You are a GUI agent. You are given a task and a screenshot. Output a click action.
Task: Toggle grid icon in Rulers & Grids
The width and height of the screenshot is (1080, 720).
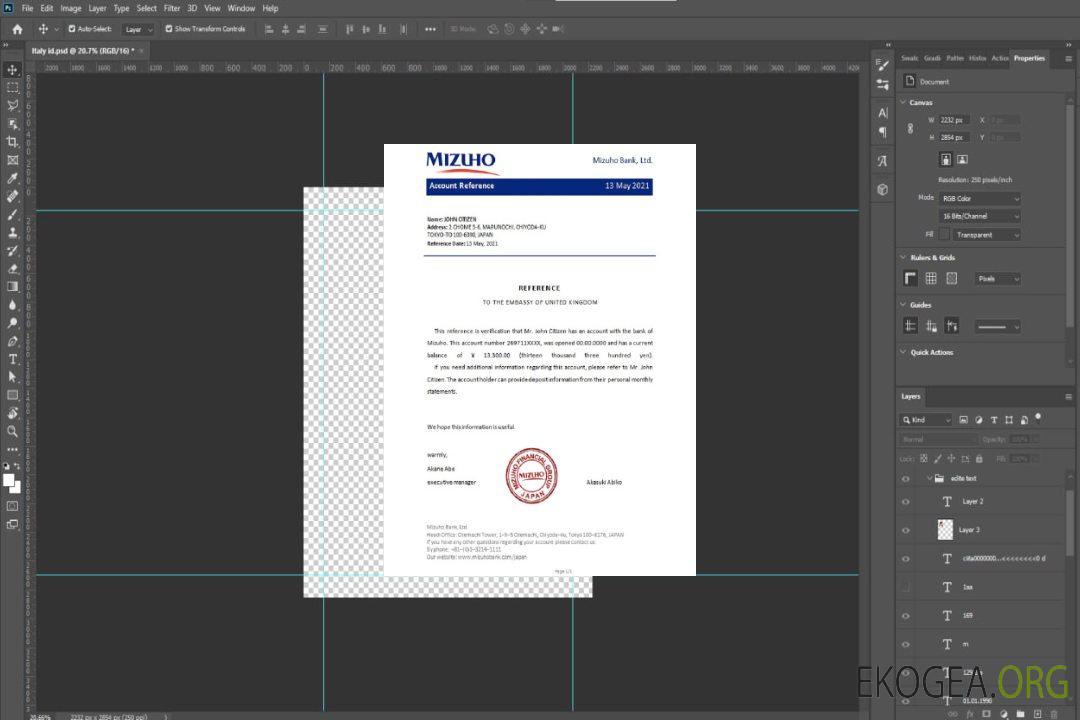pyautogui.click(x=931, y=278)
